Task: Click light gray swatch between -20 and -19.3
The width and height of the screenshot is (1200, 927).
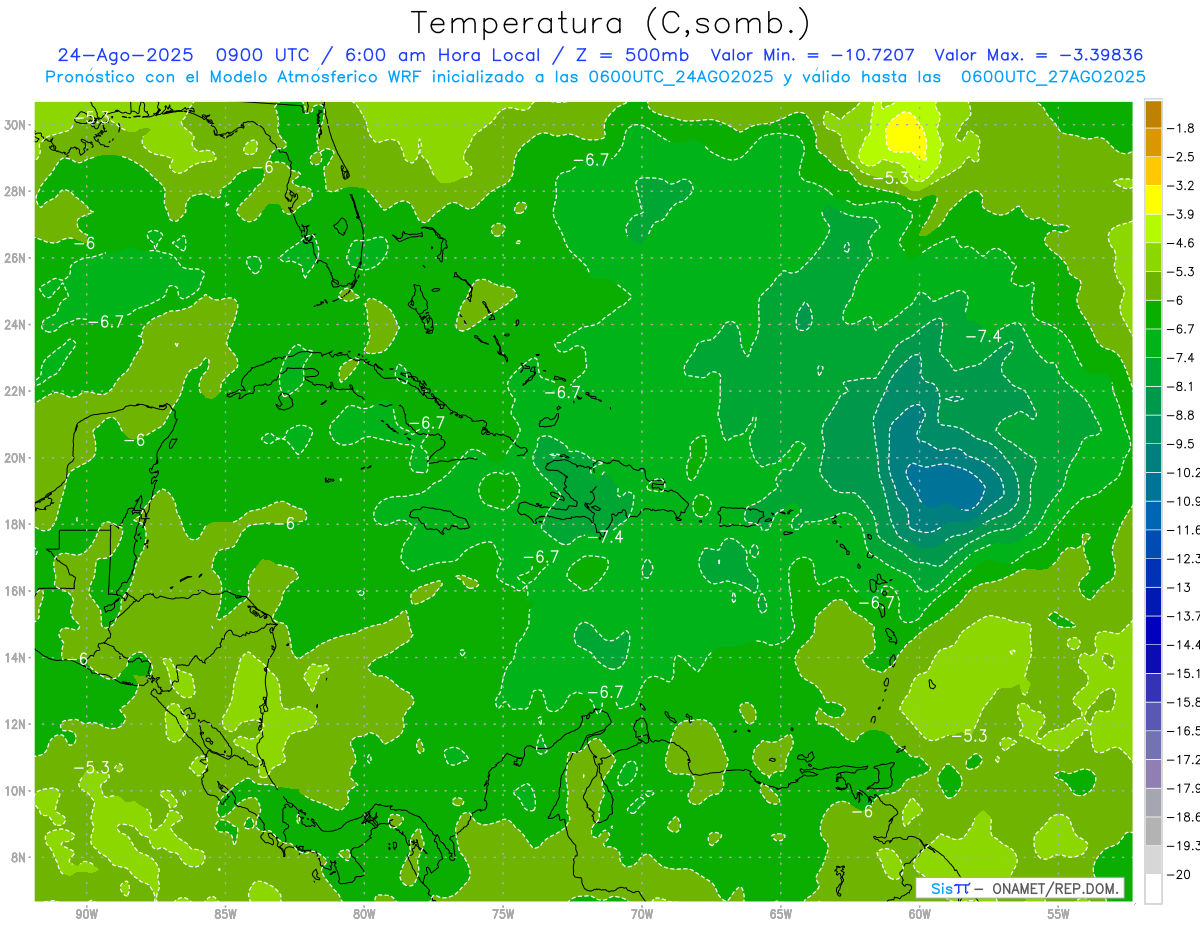Action: 1153,859
